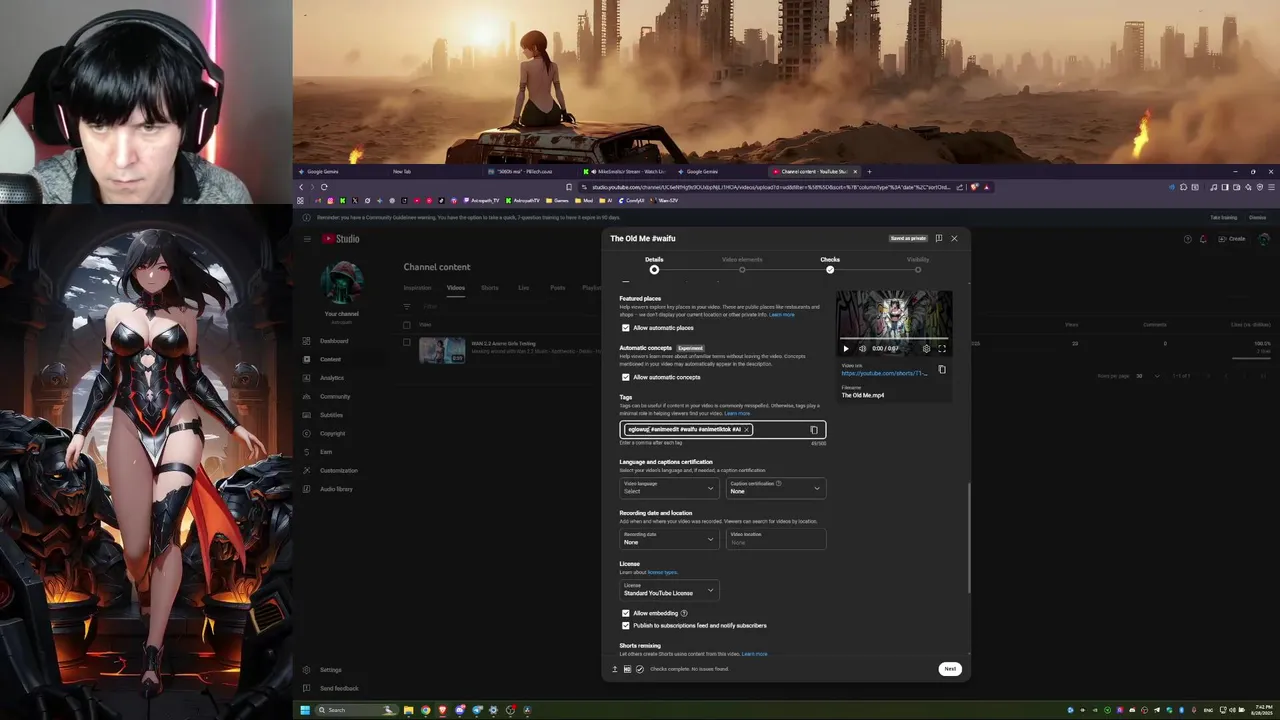1280x720 pixels.
Task: Tick the select-all checkbox in video table header
Action: pos(406,325)
